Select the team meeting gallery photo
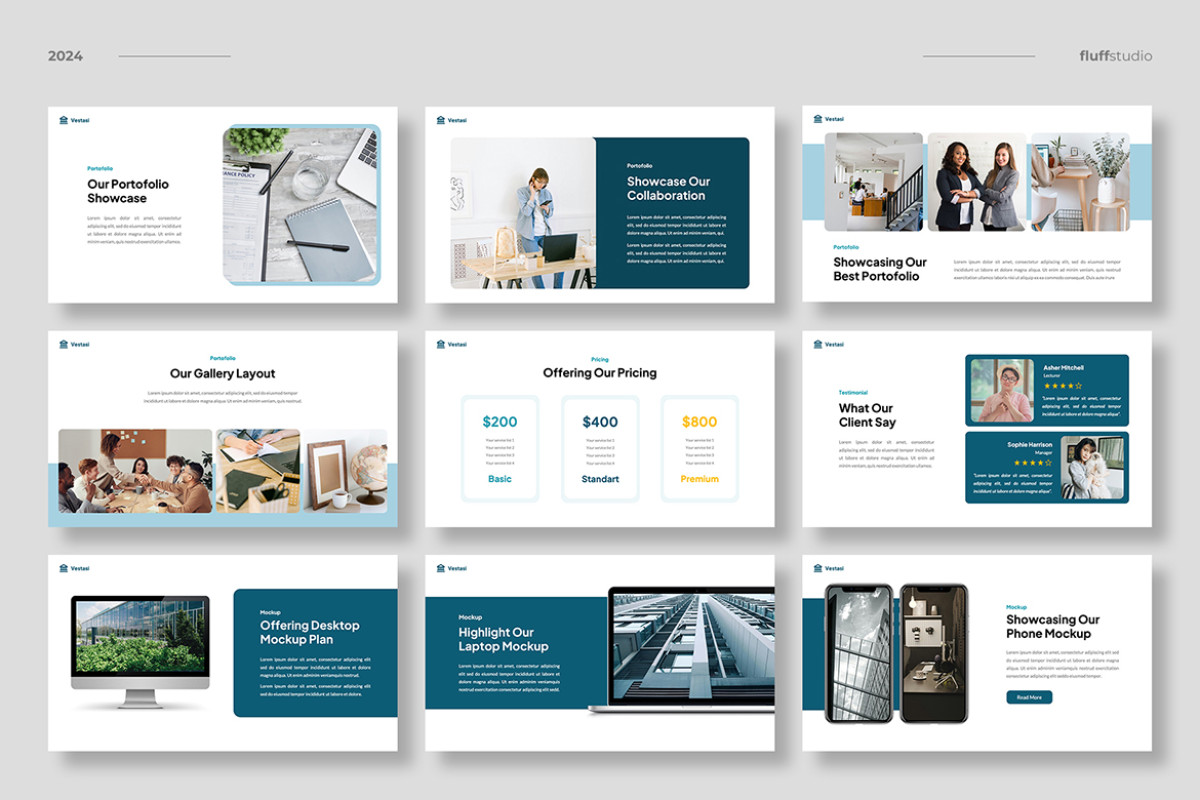Screen dimensions: 1200x800 click(135, 471)
